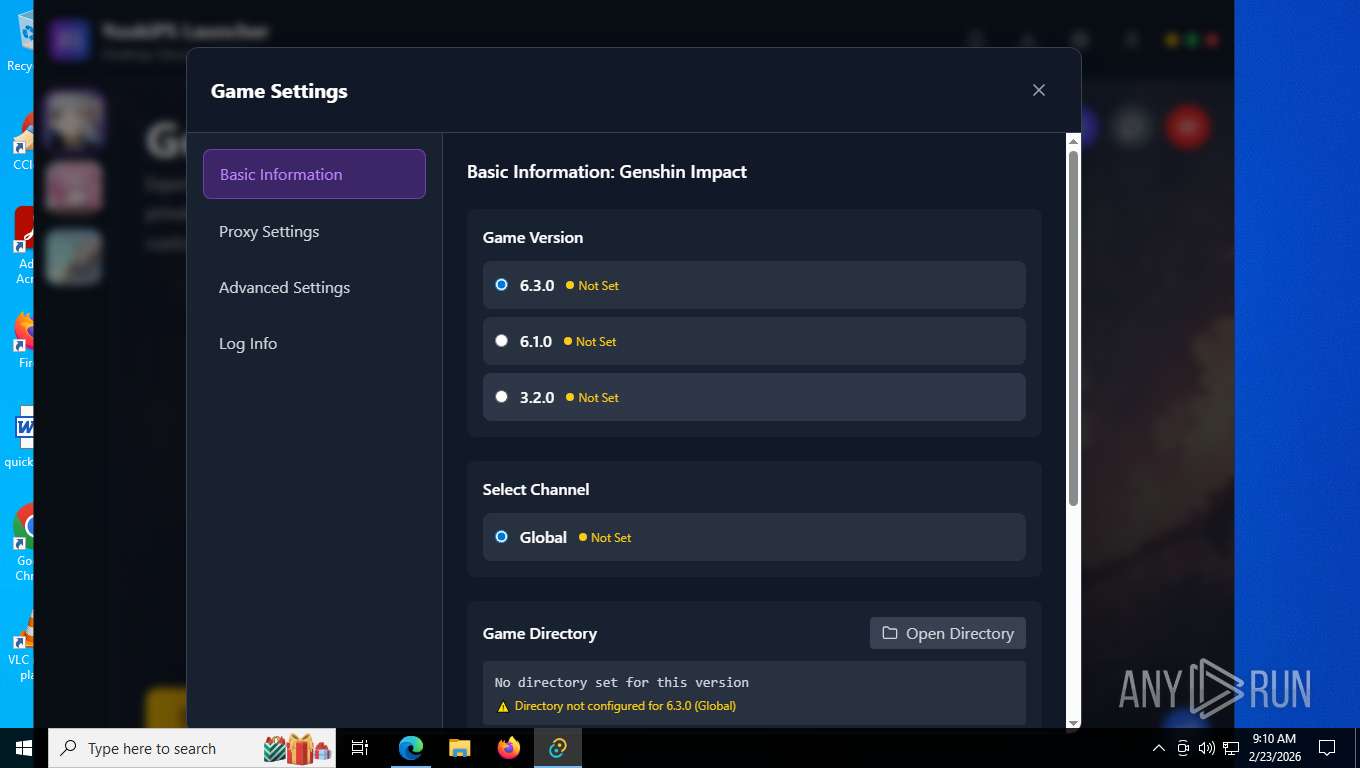Image resolution: width=1360 pixels, height=768 pixels.
Task: Click the 'Select Channel' section heading
Action: click(x=536, y=489)
